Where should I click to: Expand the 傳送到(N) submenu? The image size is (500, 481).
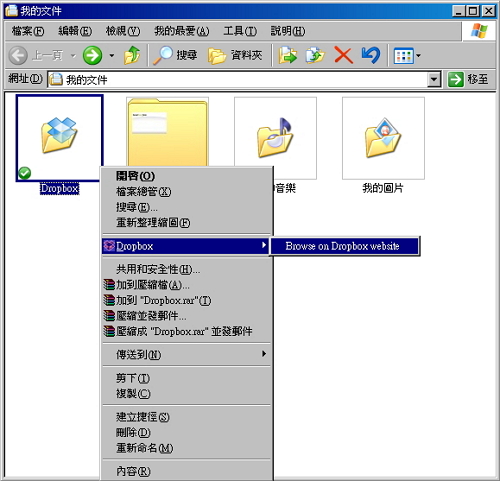click(x=264, y=354)
